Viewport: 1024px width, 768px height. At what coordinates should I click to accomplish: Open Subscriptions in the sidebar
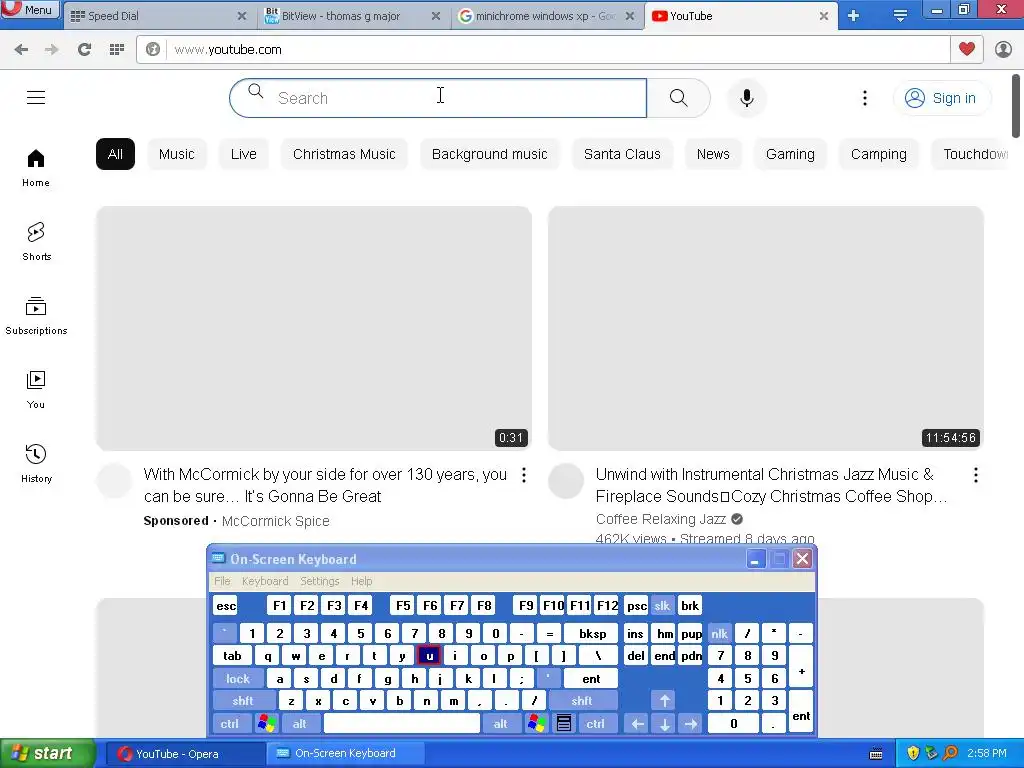click(x=36, y=316)
